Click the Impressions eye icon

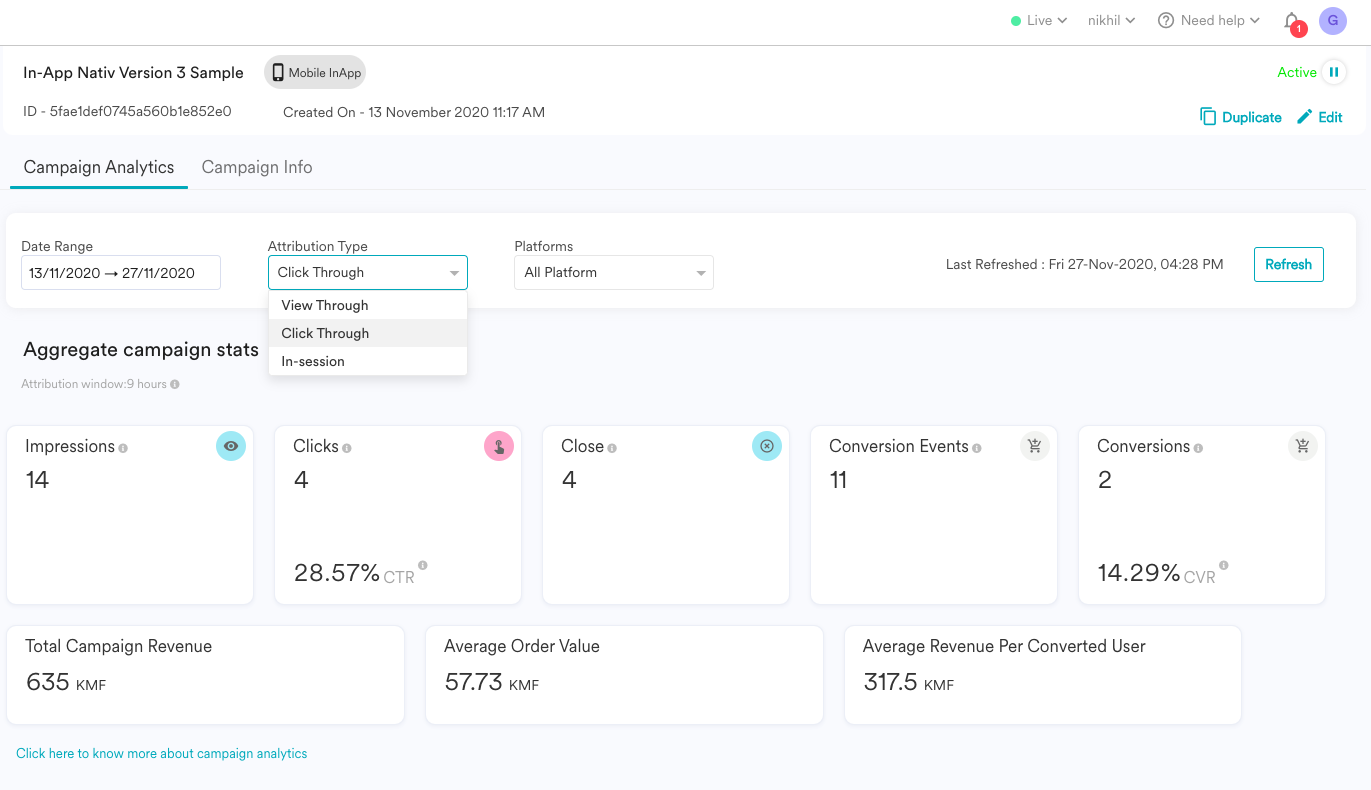[231, 446]
